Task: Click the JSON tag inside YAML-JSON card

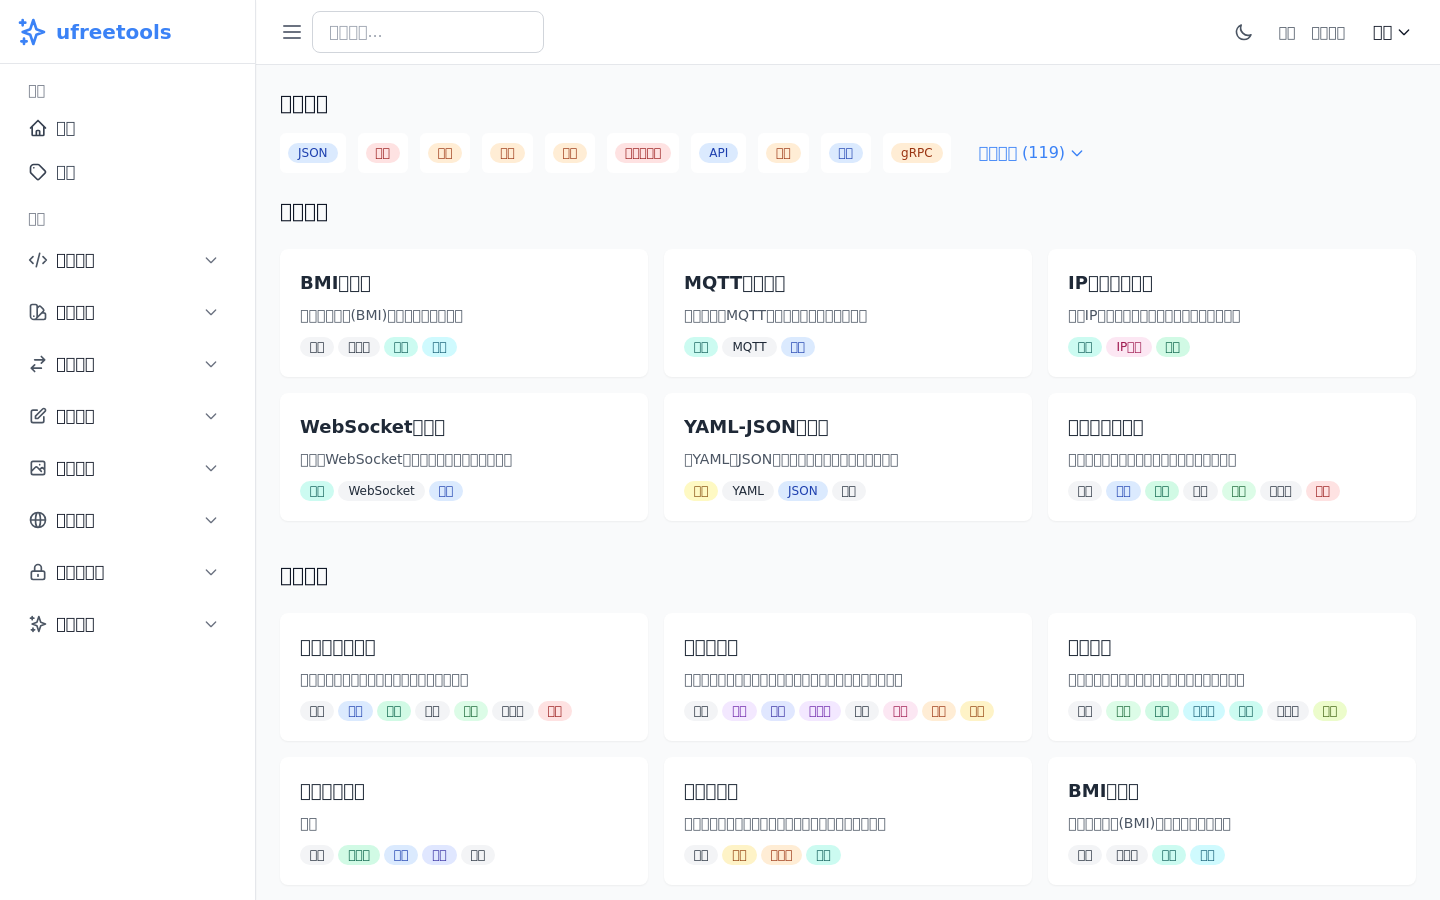Action: pos(802,491)
